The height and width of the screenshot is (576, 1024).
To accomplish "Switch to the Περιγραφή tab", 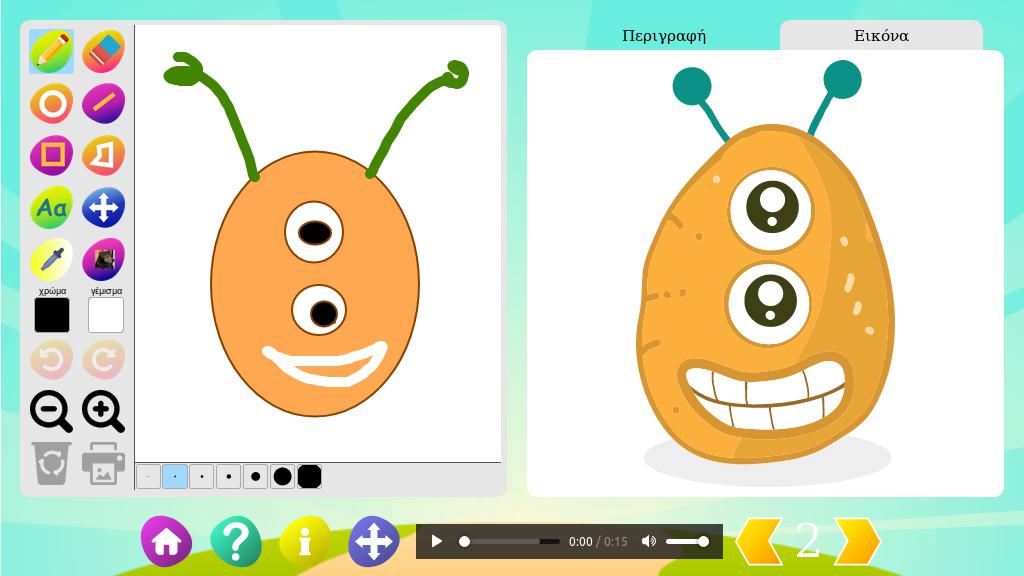I will pos(664,36).
